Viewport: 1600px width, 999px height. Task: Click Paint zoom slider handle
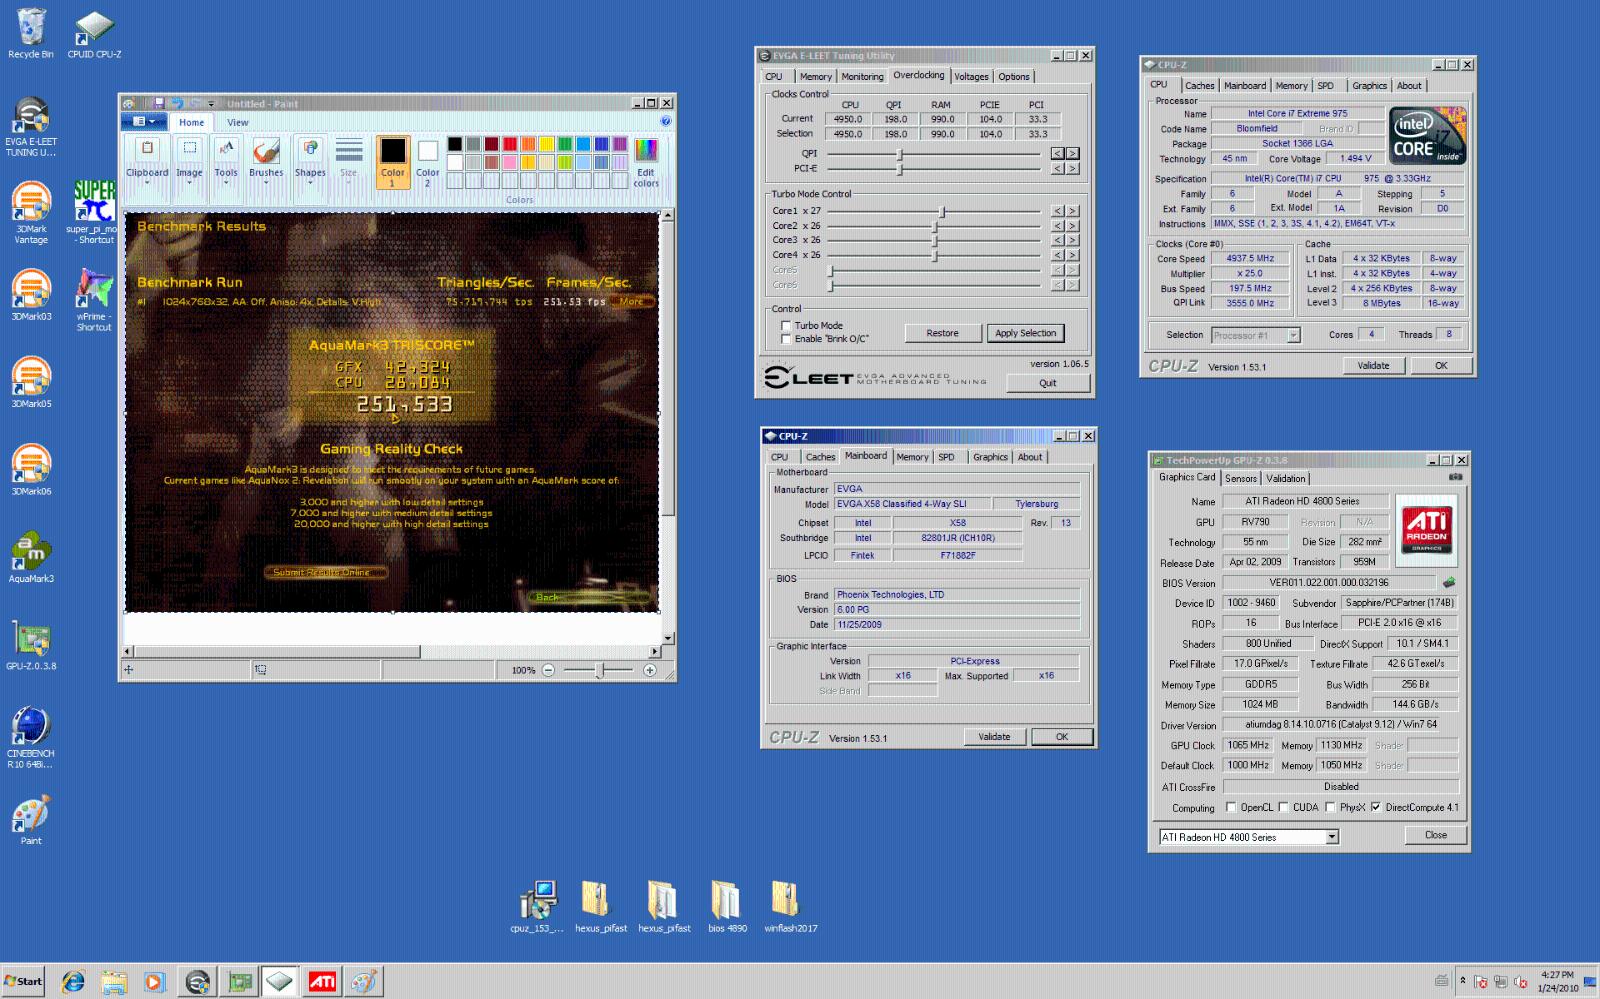[600, 670]
